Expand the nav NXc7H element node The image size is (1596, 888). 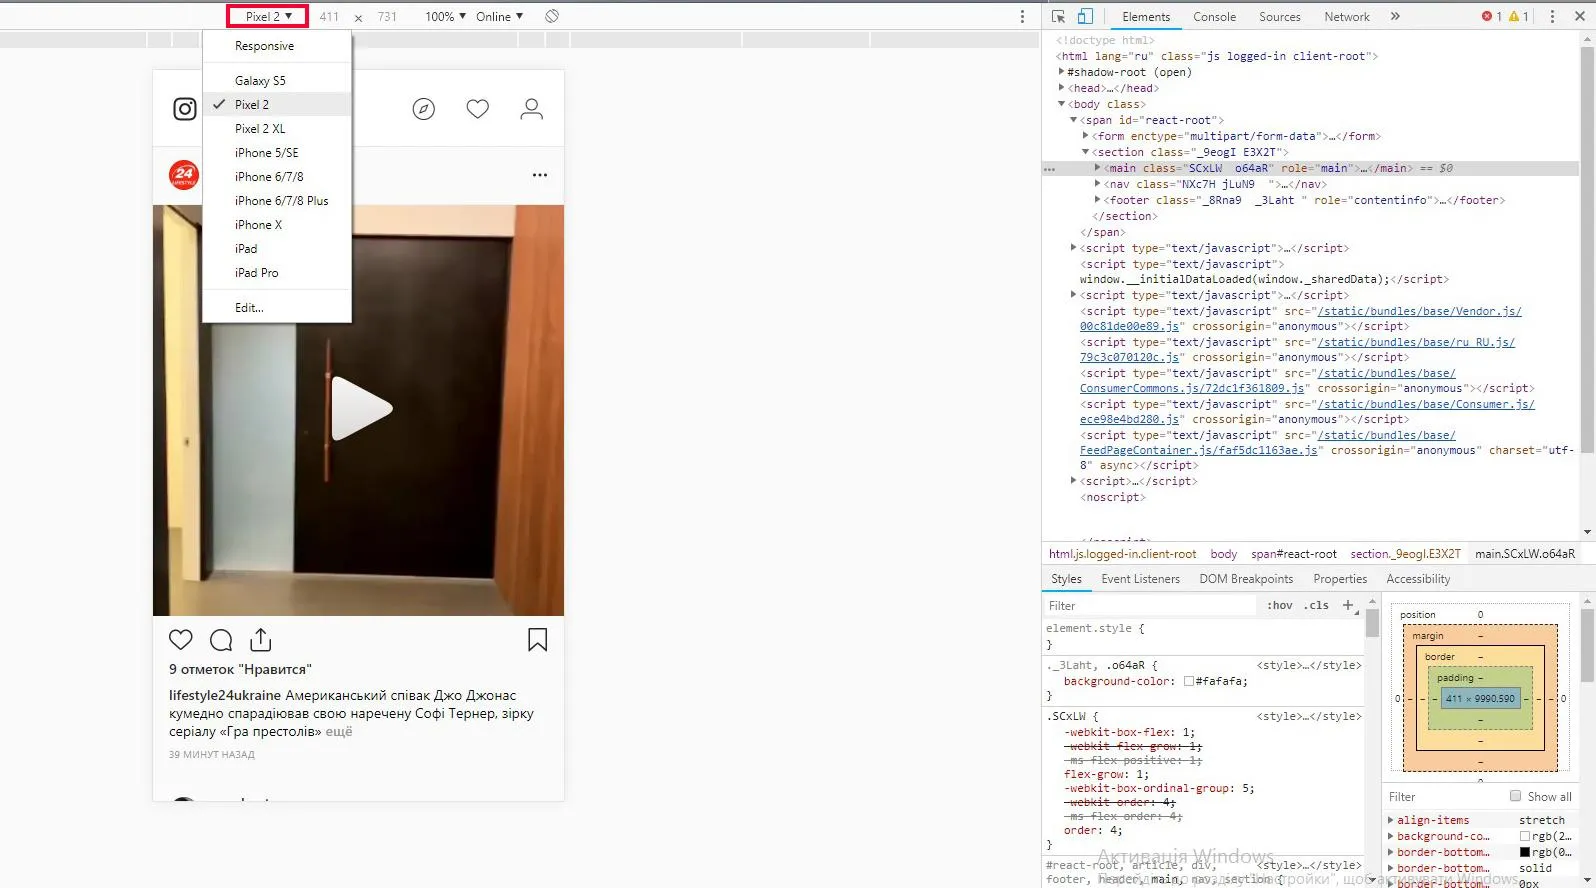click(x=1098, y=184)
